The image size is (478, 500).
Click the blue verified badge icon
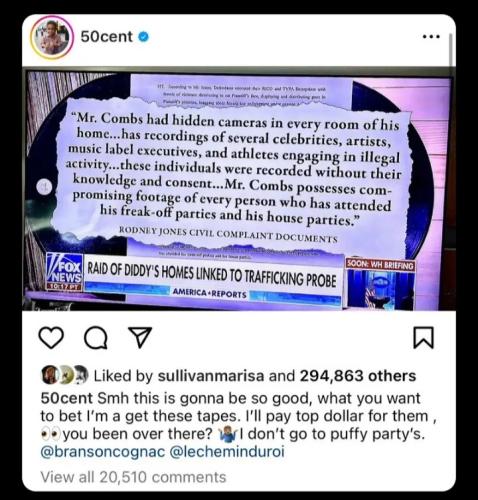143,37
